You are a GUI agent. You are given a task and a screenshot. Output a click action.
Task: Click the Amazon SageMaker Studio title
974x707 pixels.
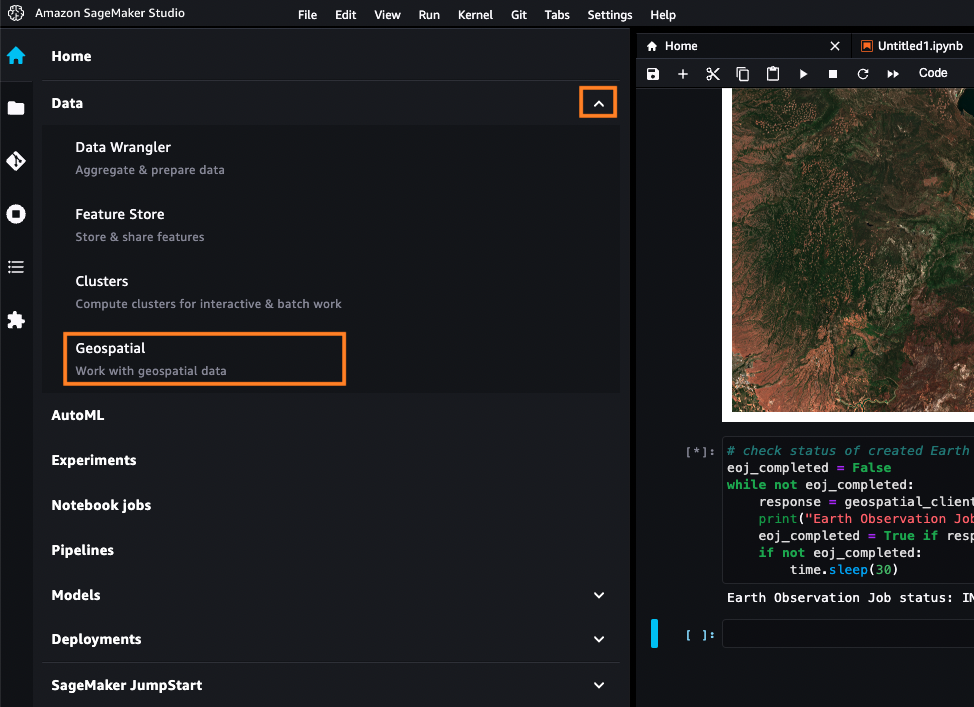[x=110, y=13]
